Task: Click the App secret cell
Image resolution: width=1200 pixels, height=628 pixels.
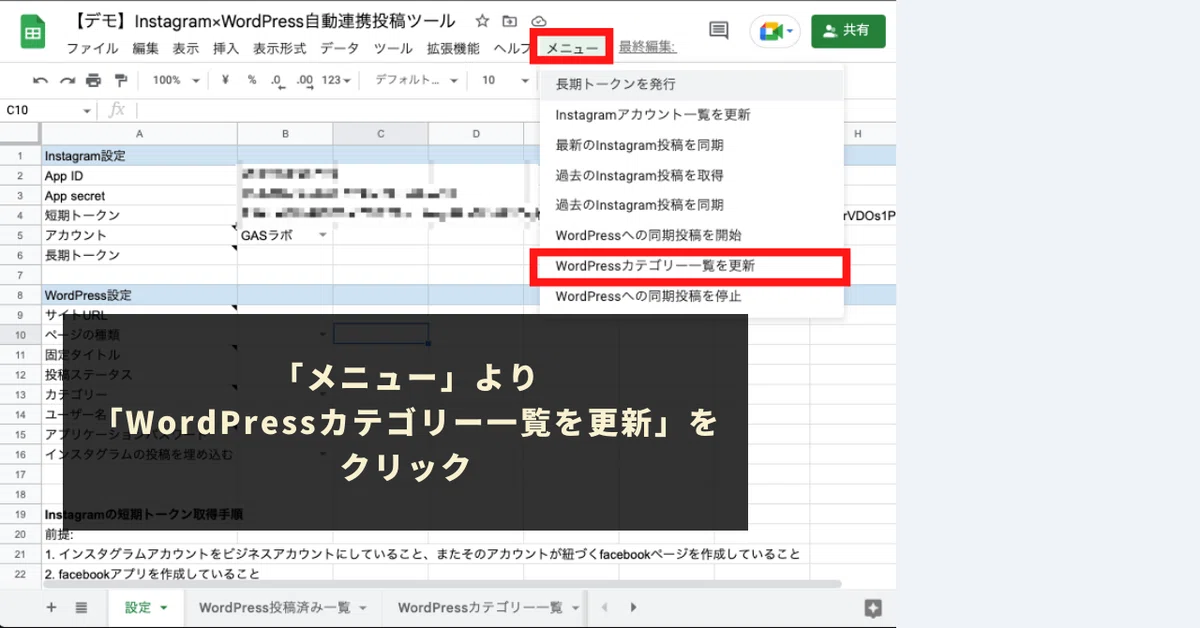Action: click(x=139, y=196)
